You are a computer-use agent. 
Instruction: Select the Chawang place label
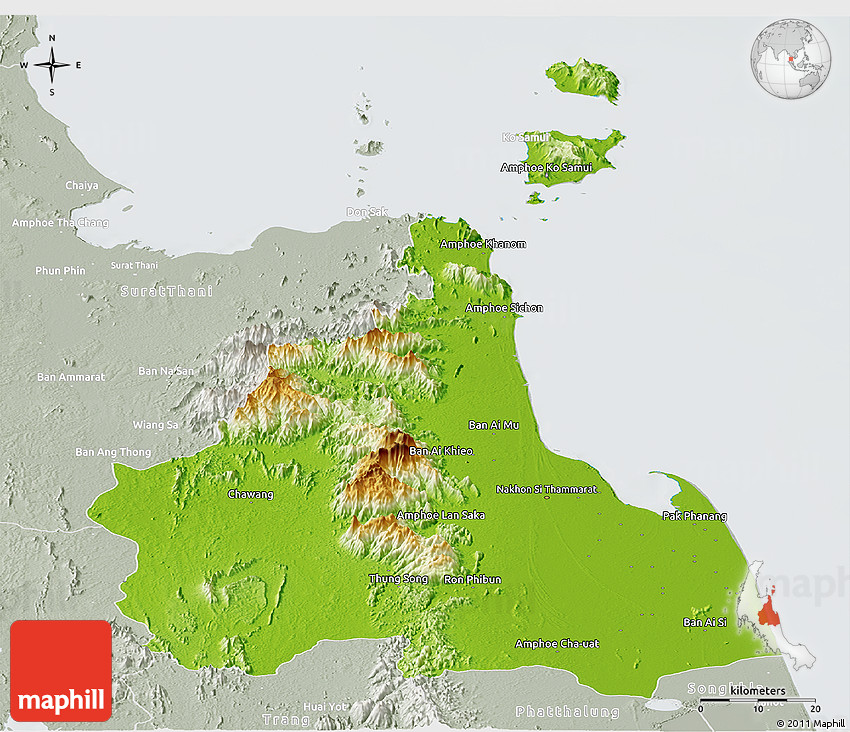coord(250,494)
